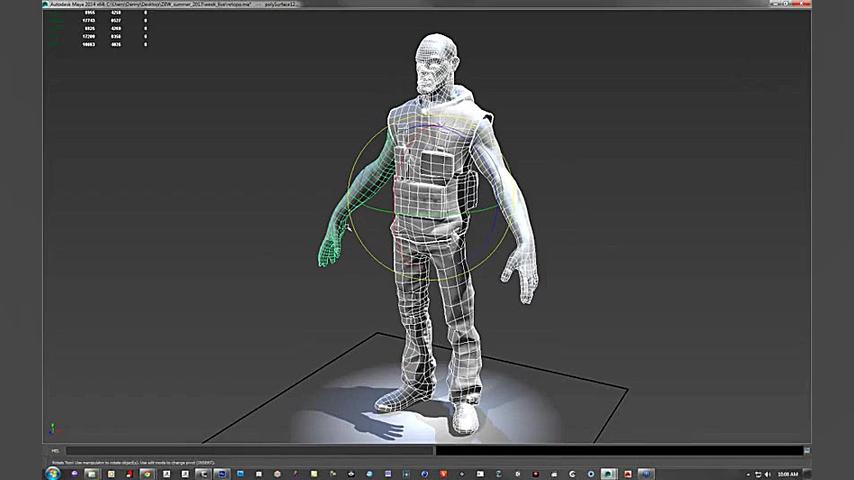Click the MEL command line input field

tap(250, 451)
